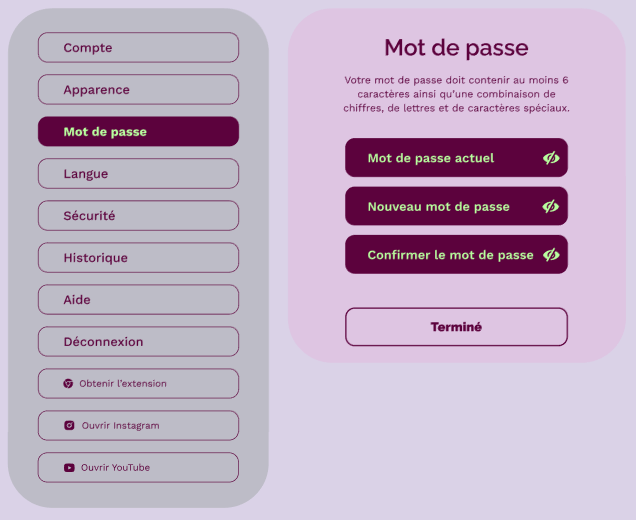Click the Instagram logo icon
636x520 pixels.
pos(69,426)
